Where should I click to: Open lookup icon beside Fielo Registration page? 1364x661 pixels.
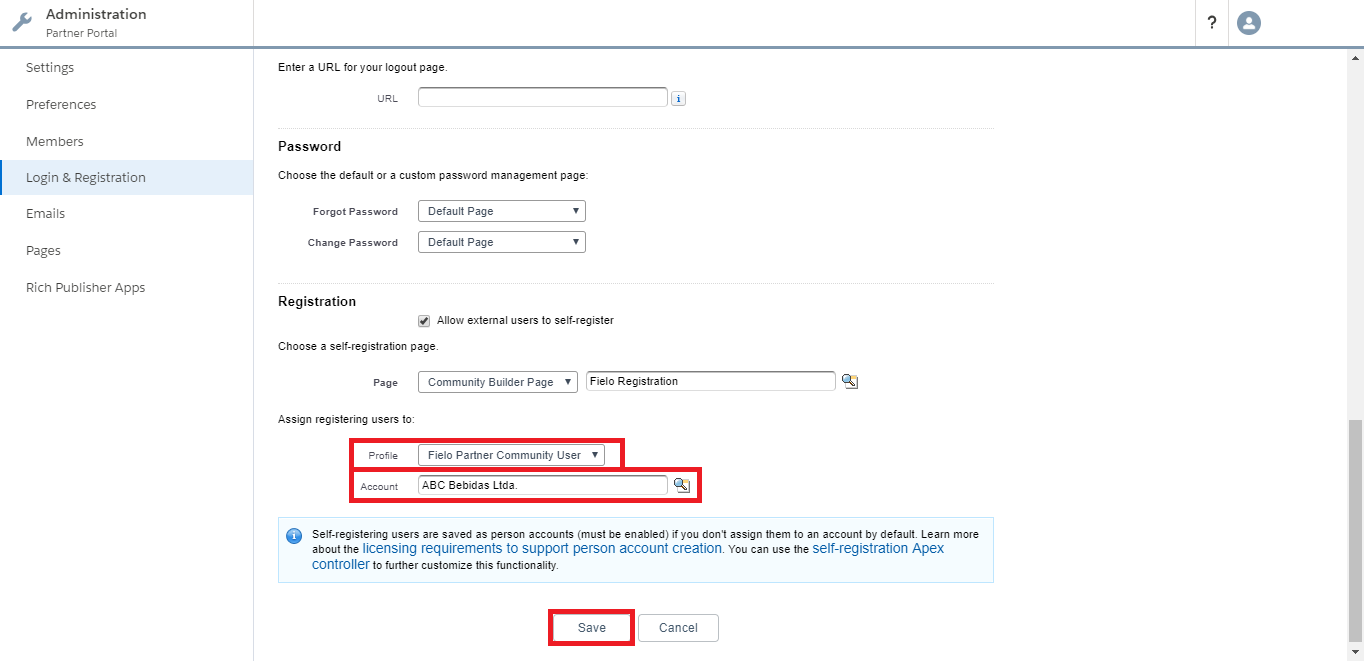[x=849, y=381]
